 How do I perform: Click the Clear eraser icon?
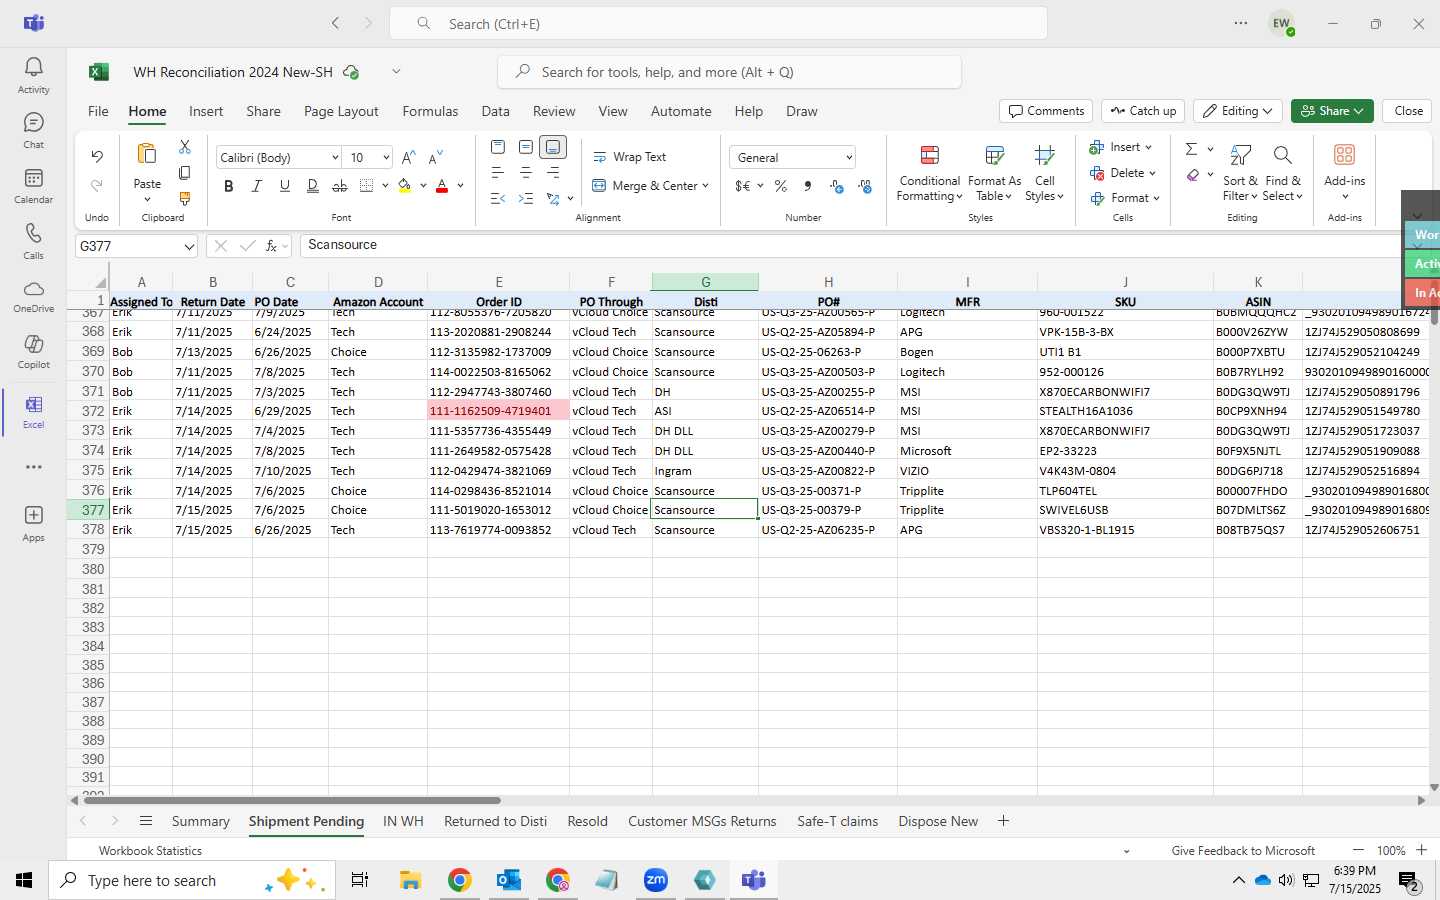(1193, 175)
